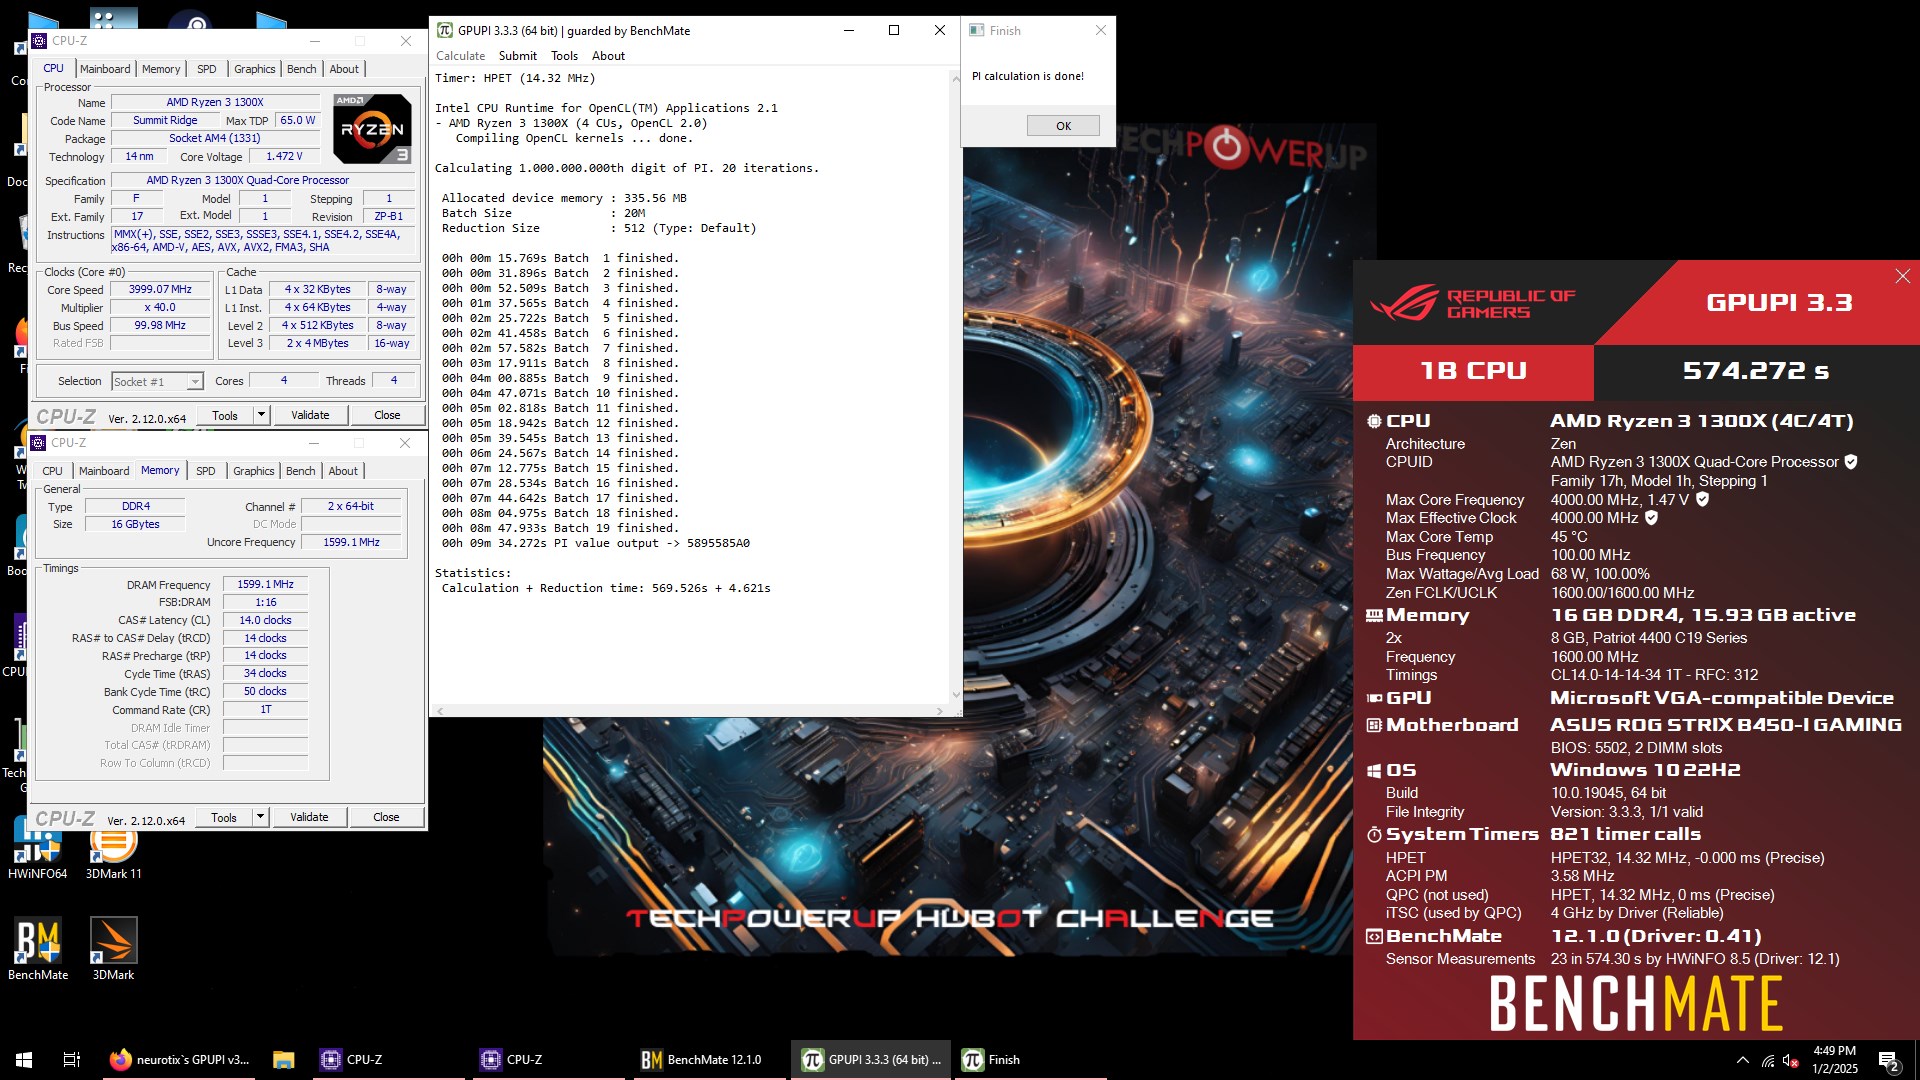Click Close in the CPU tab window
1920x1080 pixels.
387,415
